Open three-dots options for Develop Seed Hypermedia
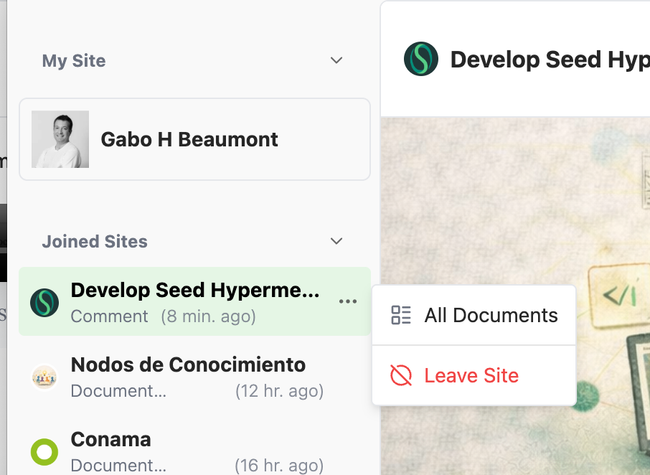The width and height of the screenshot is (650, 475). click(x=347, y=301)
